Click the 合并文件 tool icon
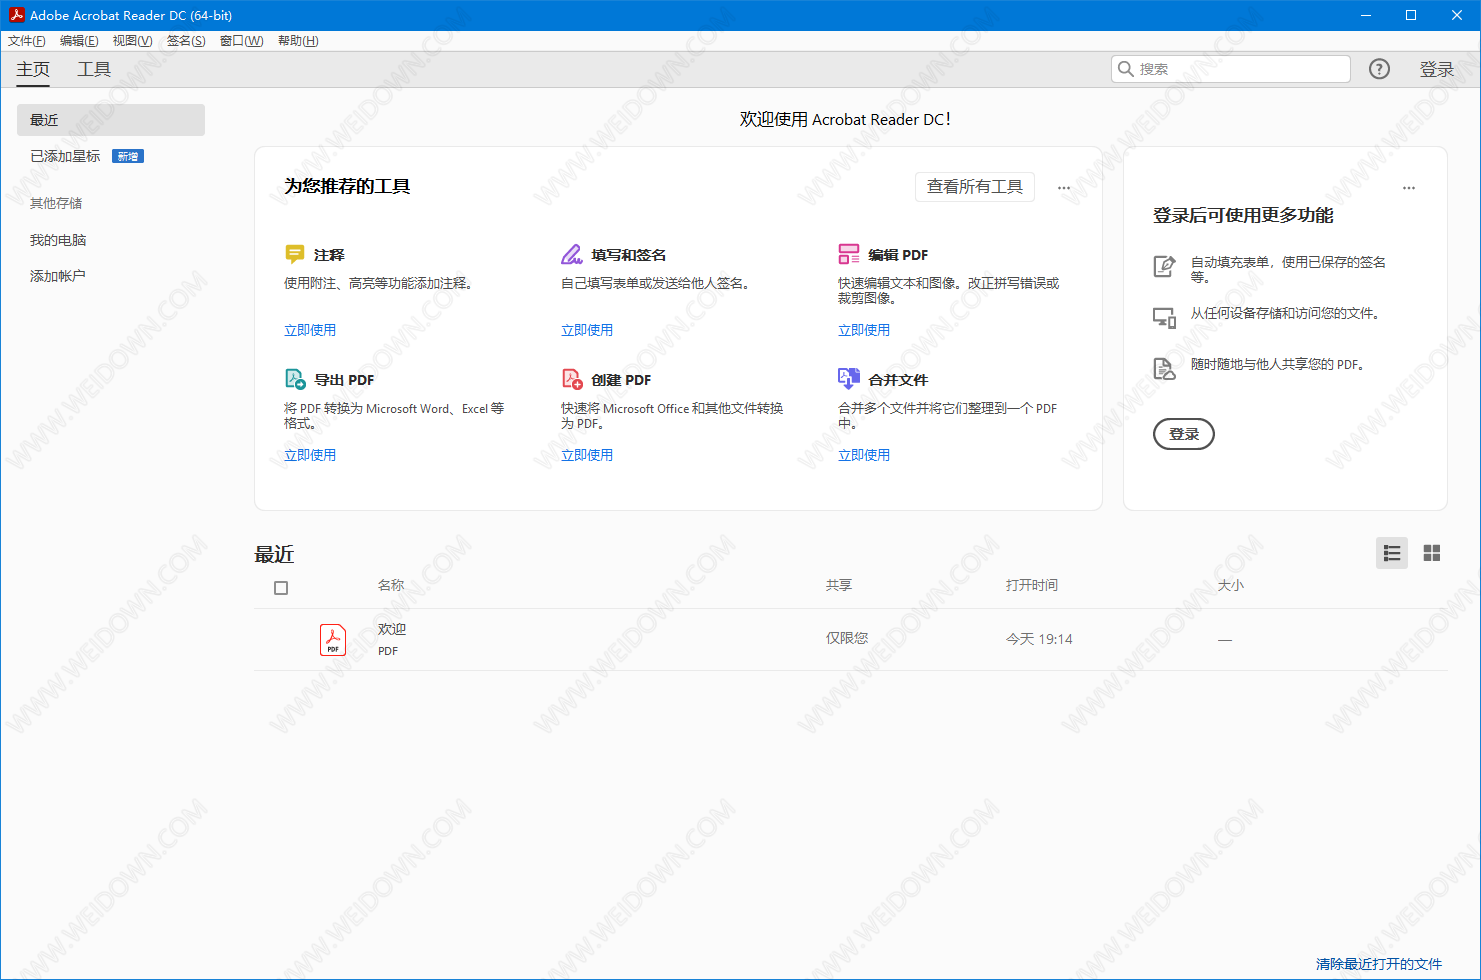Image resolution: width=1481 pixels, height=980 pixels. click(849, 378)
